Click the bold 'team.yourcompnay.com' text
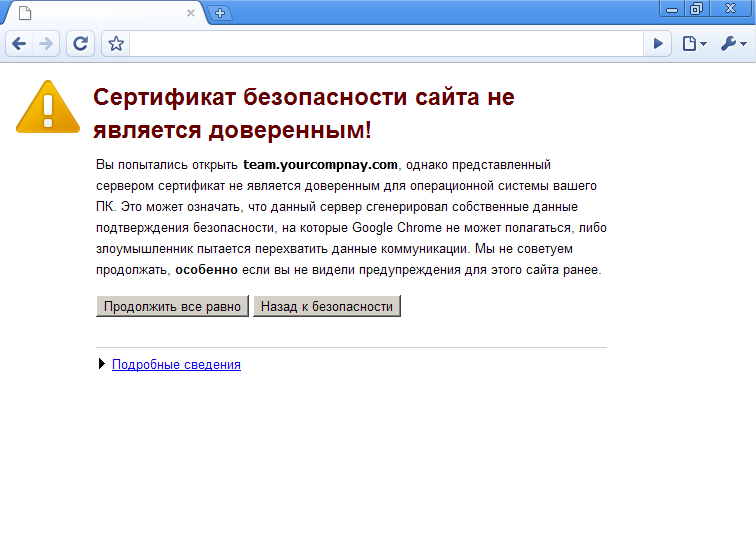Image resolution: width=756 pixels, height=546 pixels. pos(320,165)
